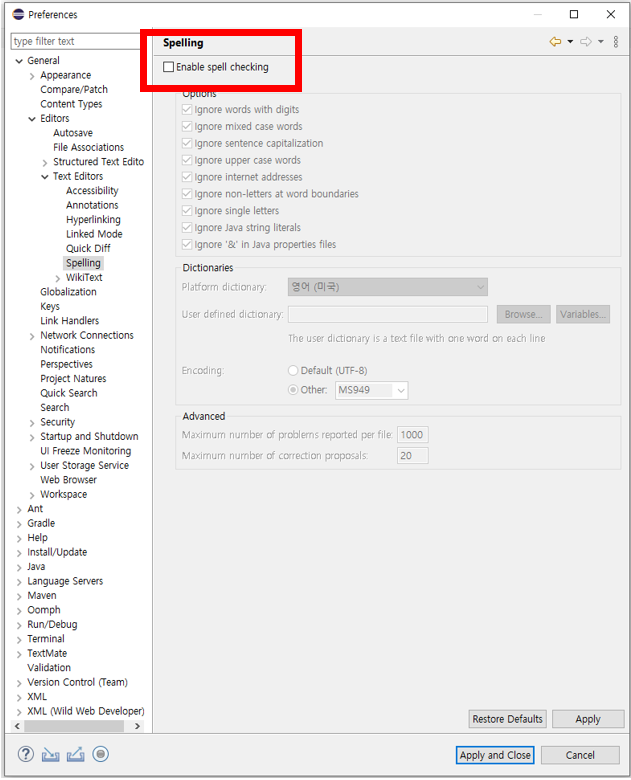Toggle Ignore mixed case words
Screen dimensions: 631x780
tap(187, 126)
